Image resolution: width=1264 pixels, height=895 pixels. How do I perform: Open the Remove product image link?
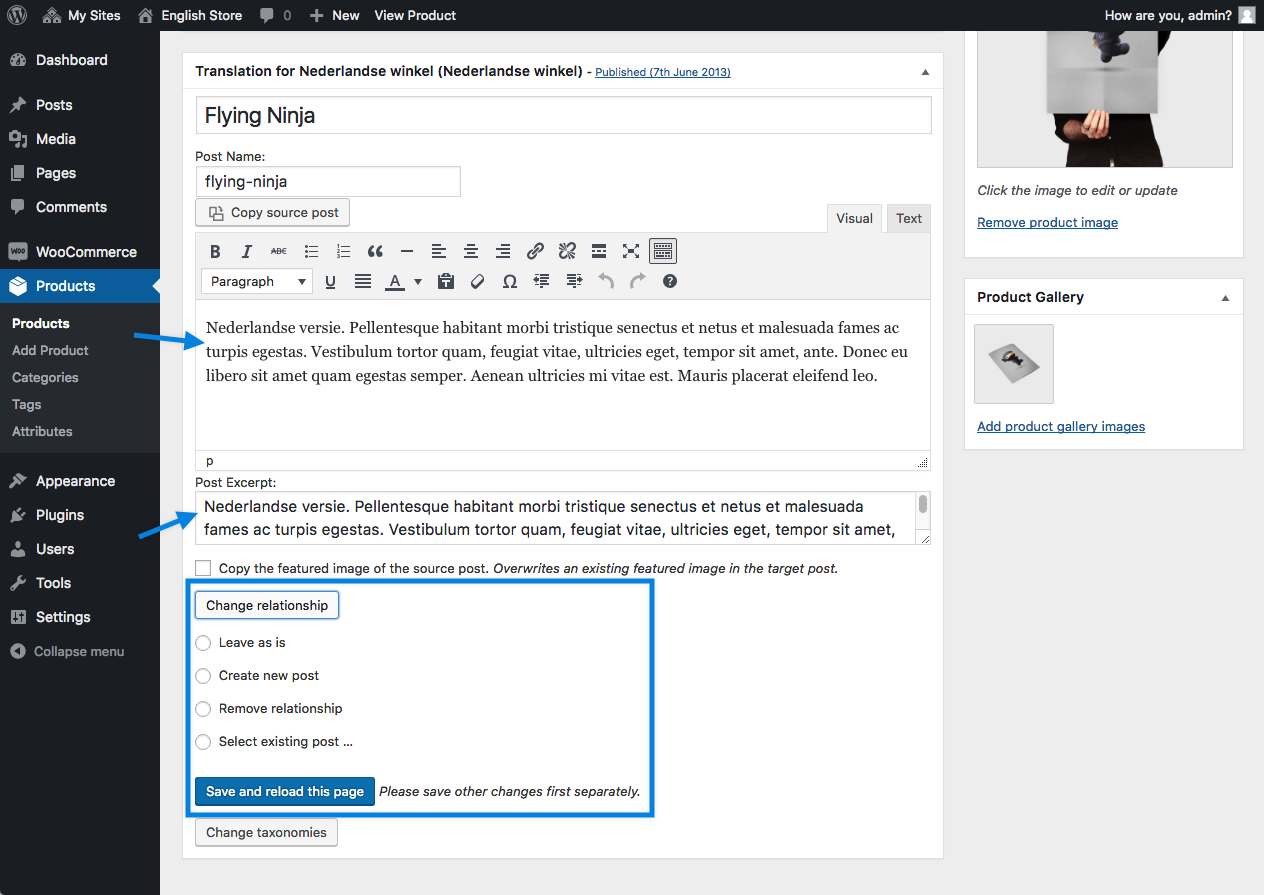1047,222
